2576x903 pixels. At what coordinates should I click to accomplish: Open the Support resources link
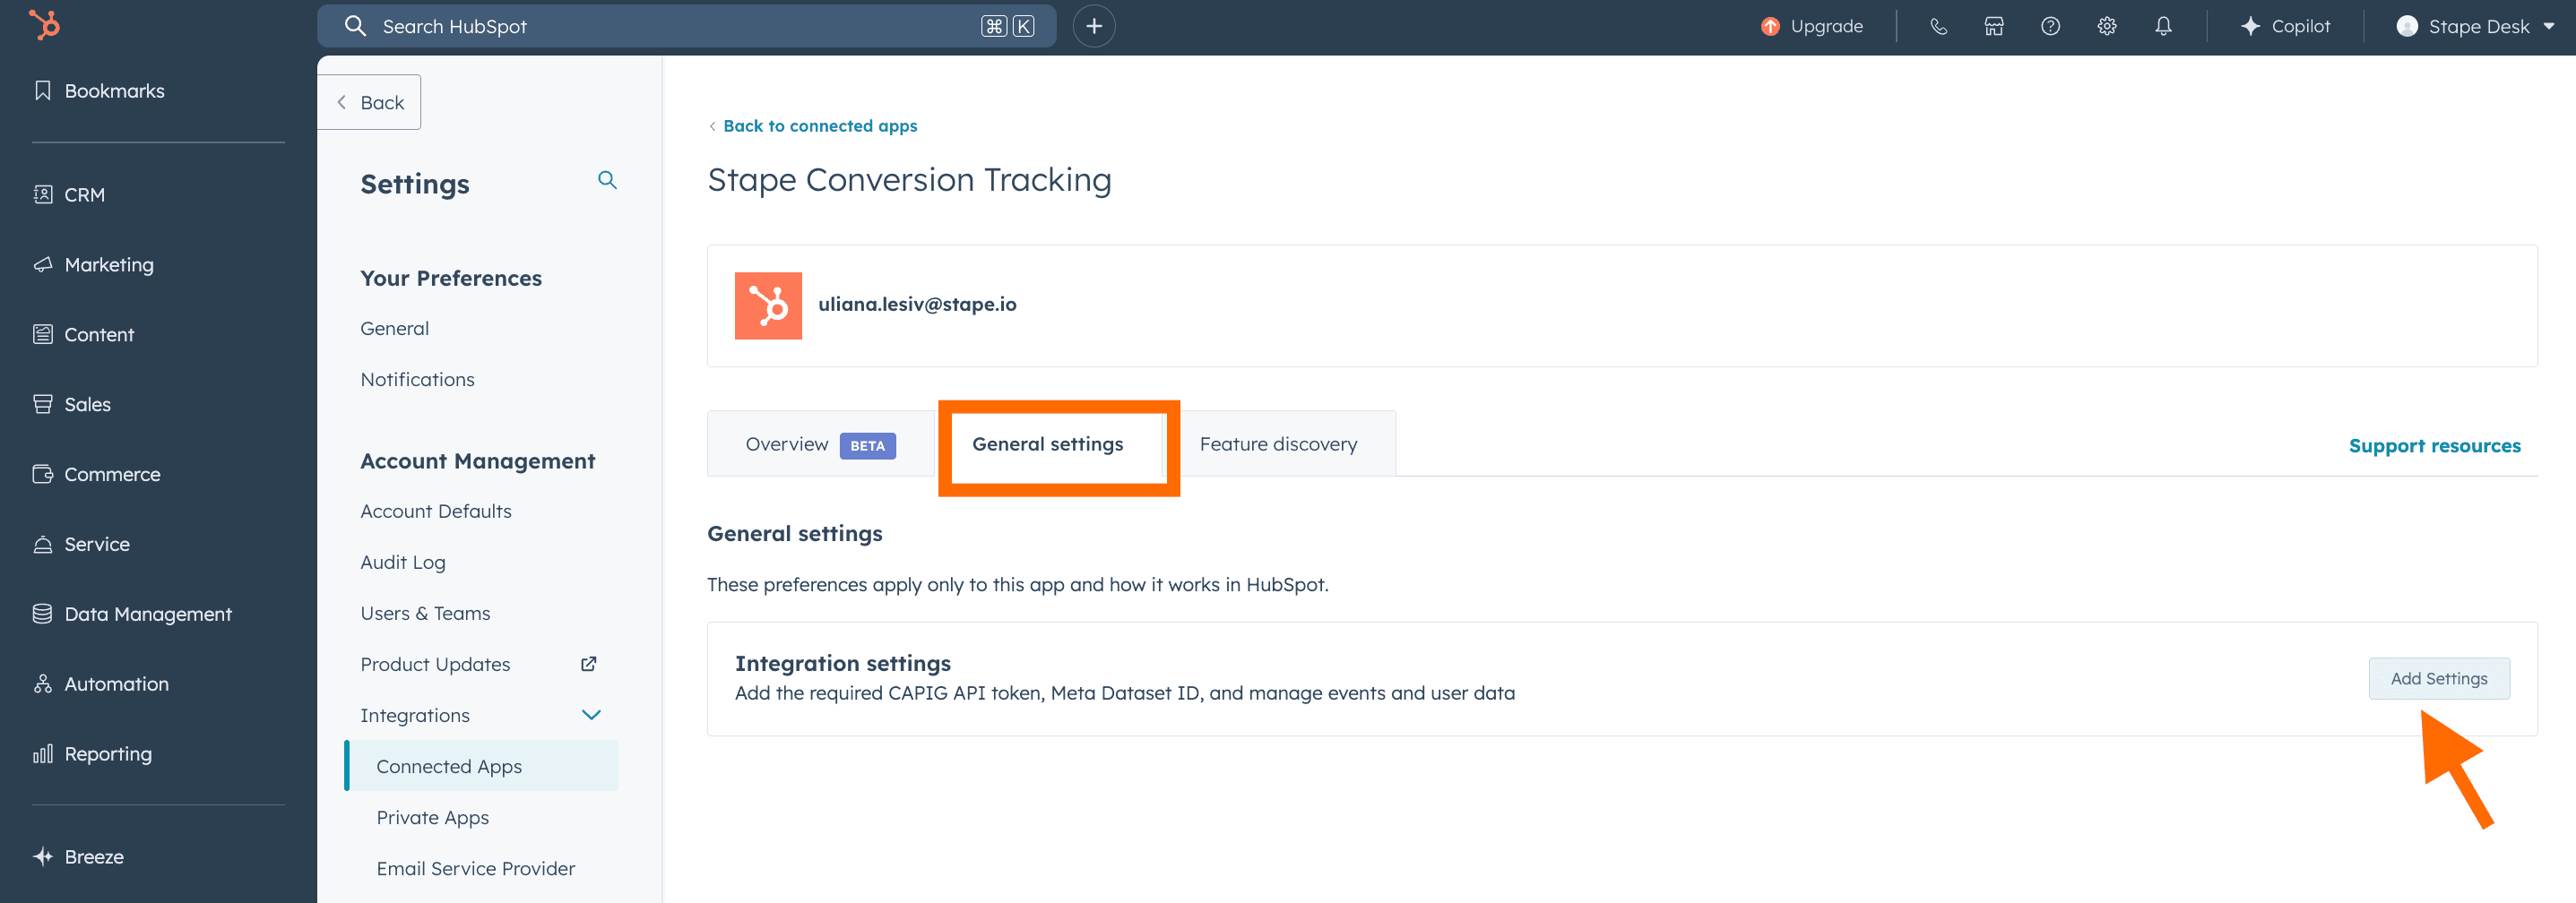(2434, 446)
